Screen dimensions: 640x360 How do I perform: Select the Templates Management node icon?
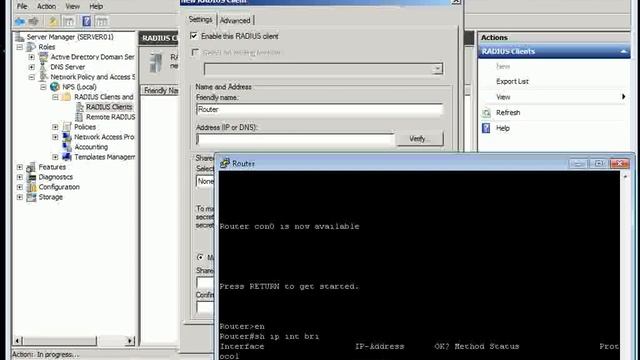click(x=67, y=157)
